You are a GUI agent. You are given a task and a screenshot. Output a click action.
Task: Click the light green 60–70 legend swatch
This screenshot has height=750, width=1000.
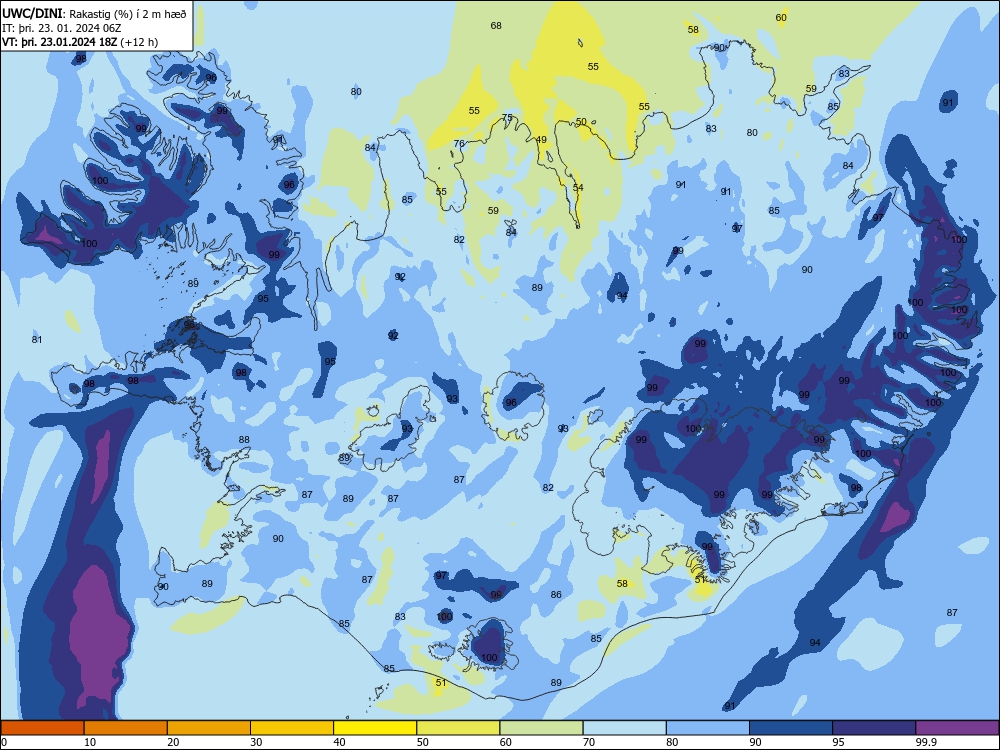click(x=541, y=728)
